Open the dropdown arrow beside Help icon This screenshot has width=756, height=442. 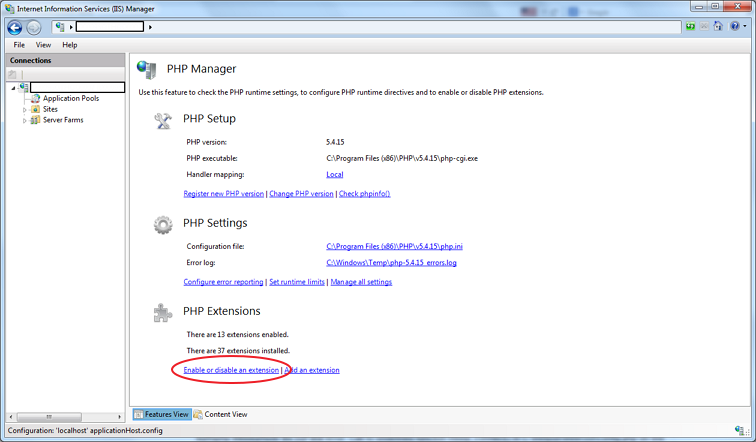tap(745, 26)
